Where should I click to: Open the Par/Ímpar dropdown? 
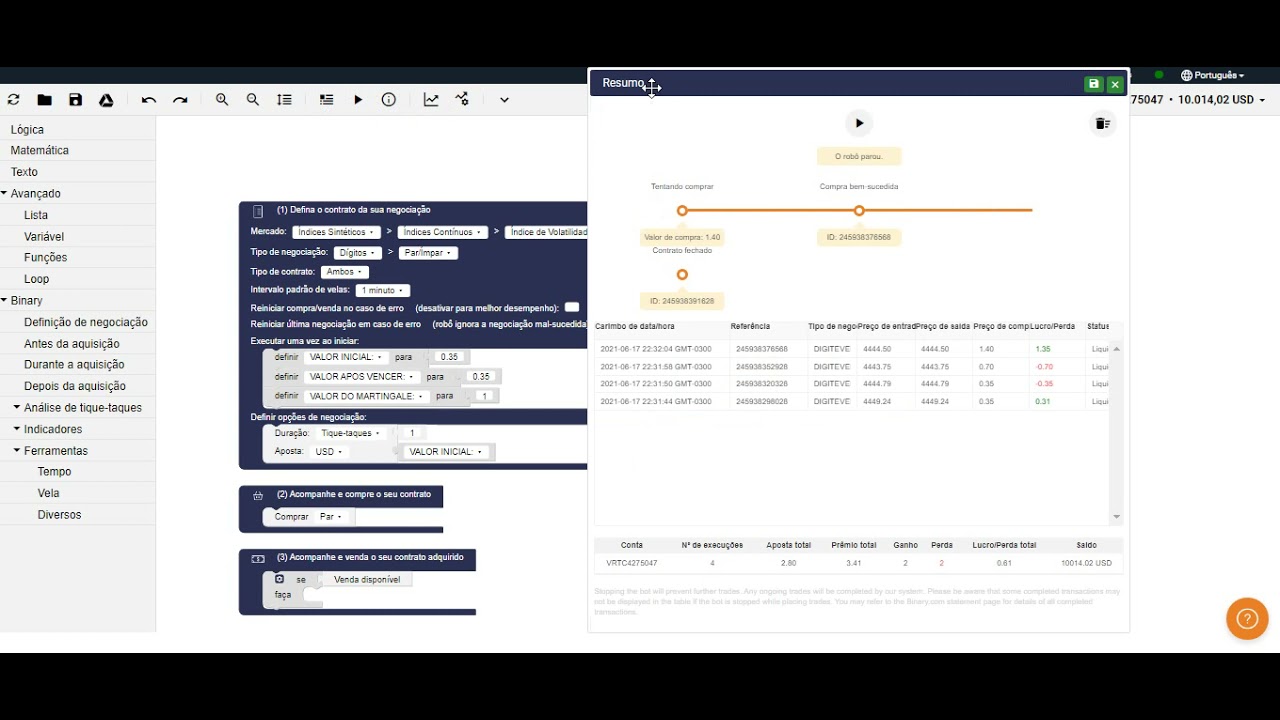pyautogui.click(x=428, y=253)
